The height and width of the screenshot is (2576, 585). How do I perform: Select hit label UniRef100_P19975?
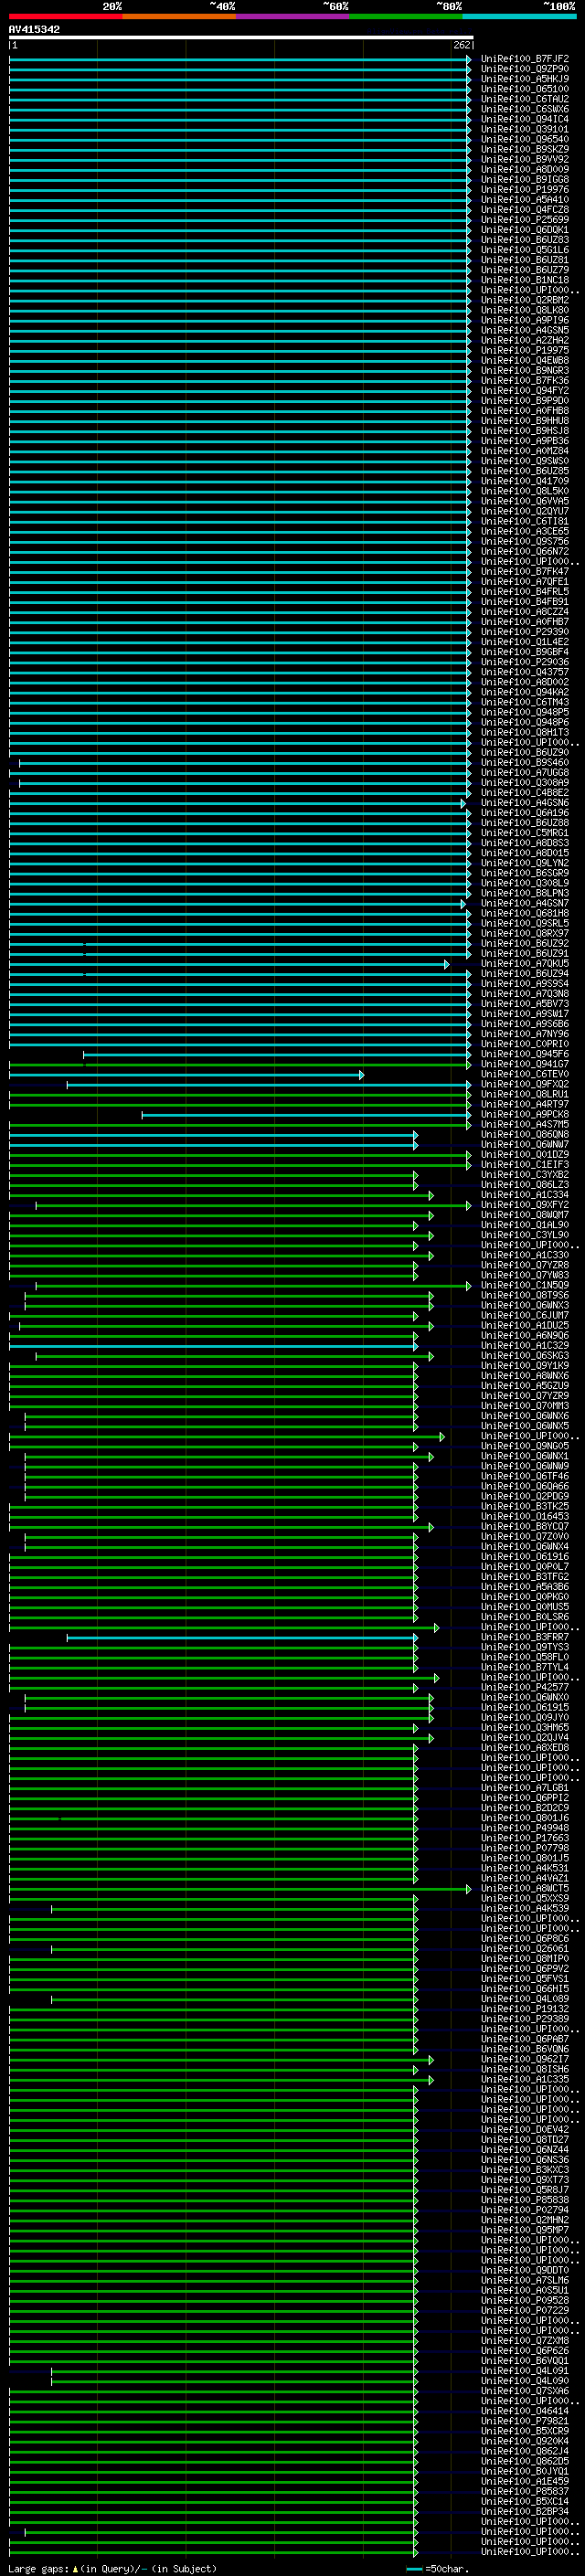point(525,350)
